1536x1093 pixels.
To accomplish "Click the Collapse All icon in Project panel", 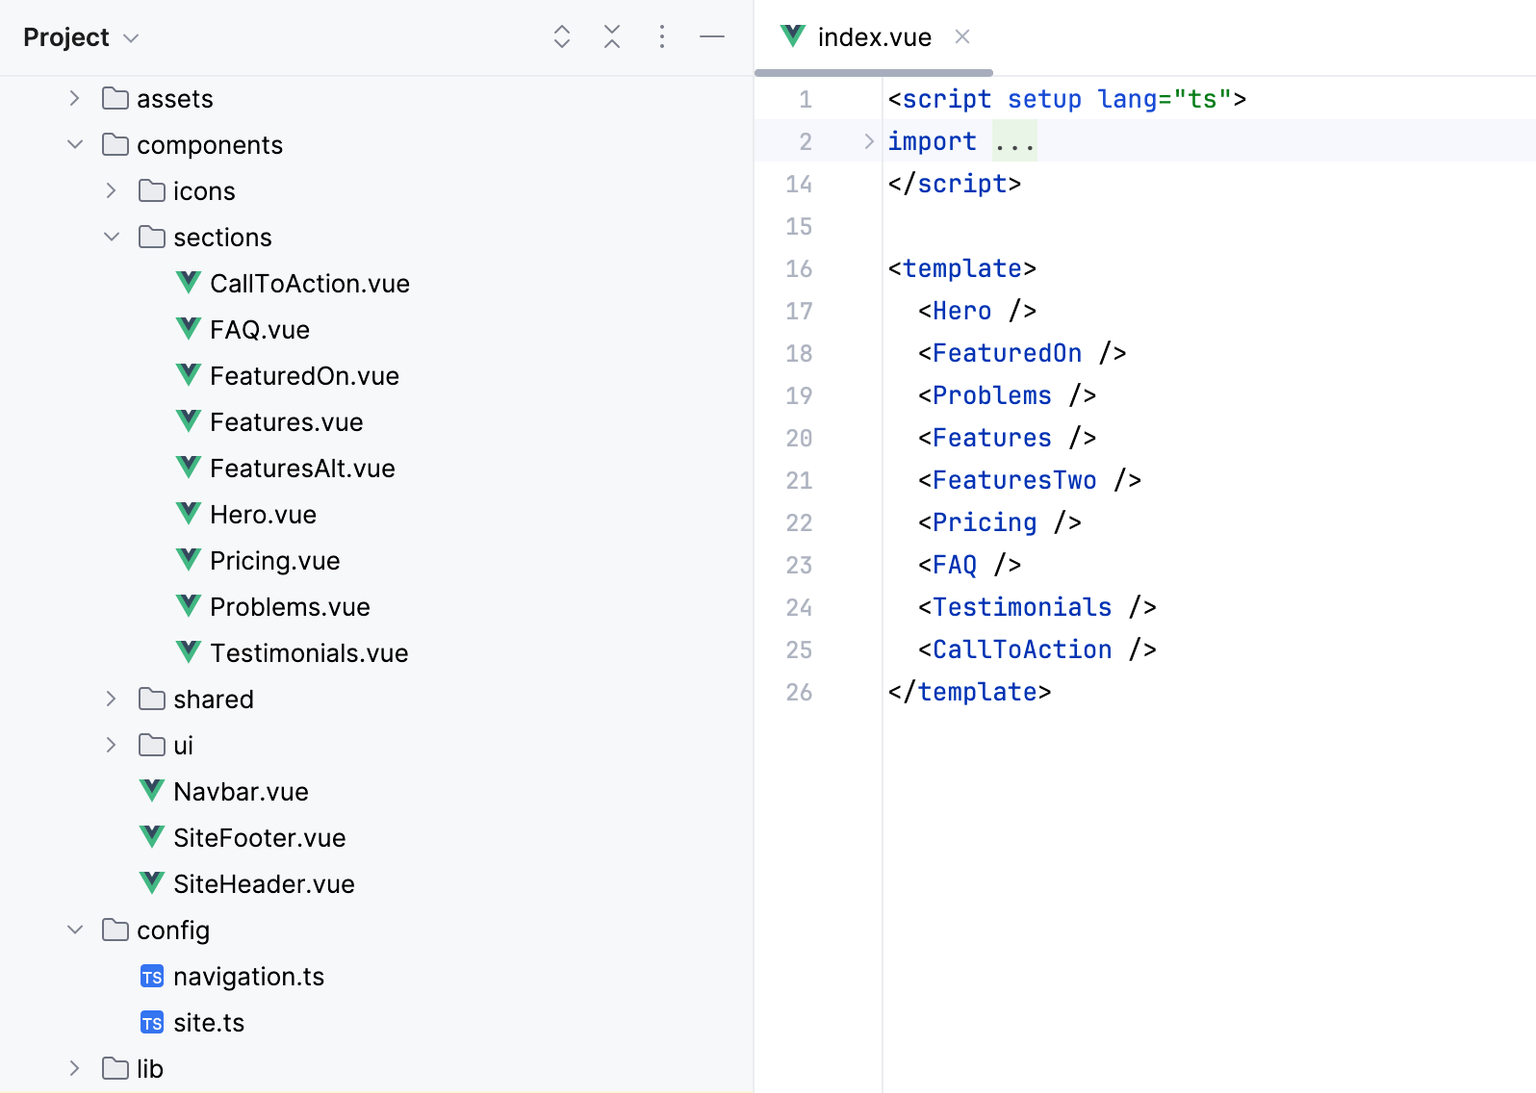I will 612,37.
